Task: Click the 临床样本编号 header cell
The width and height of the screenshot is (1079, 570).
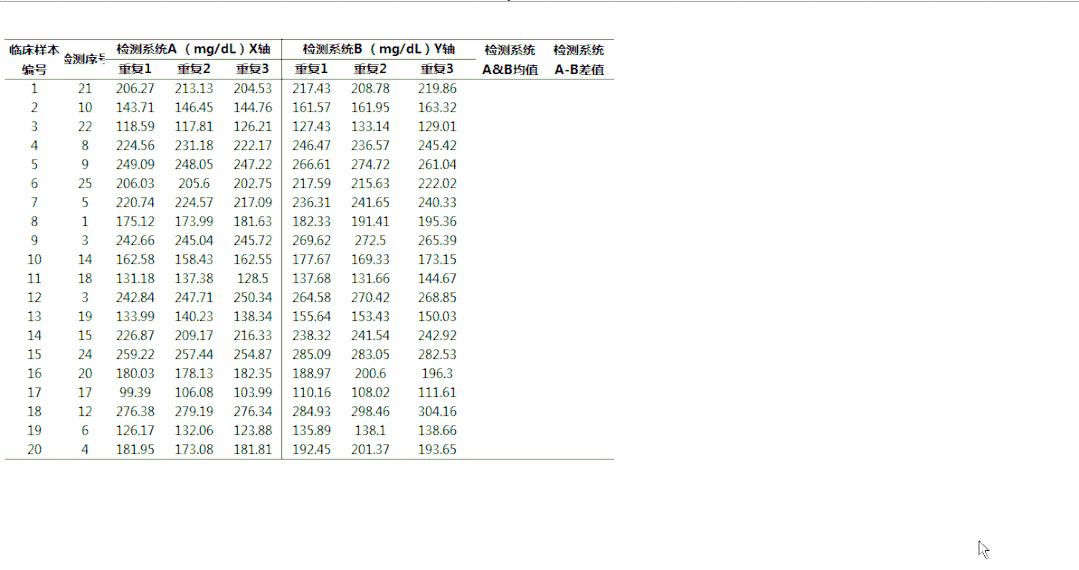Action: click(x=34, y=59)
